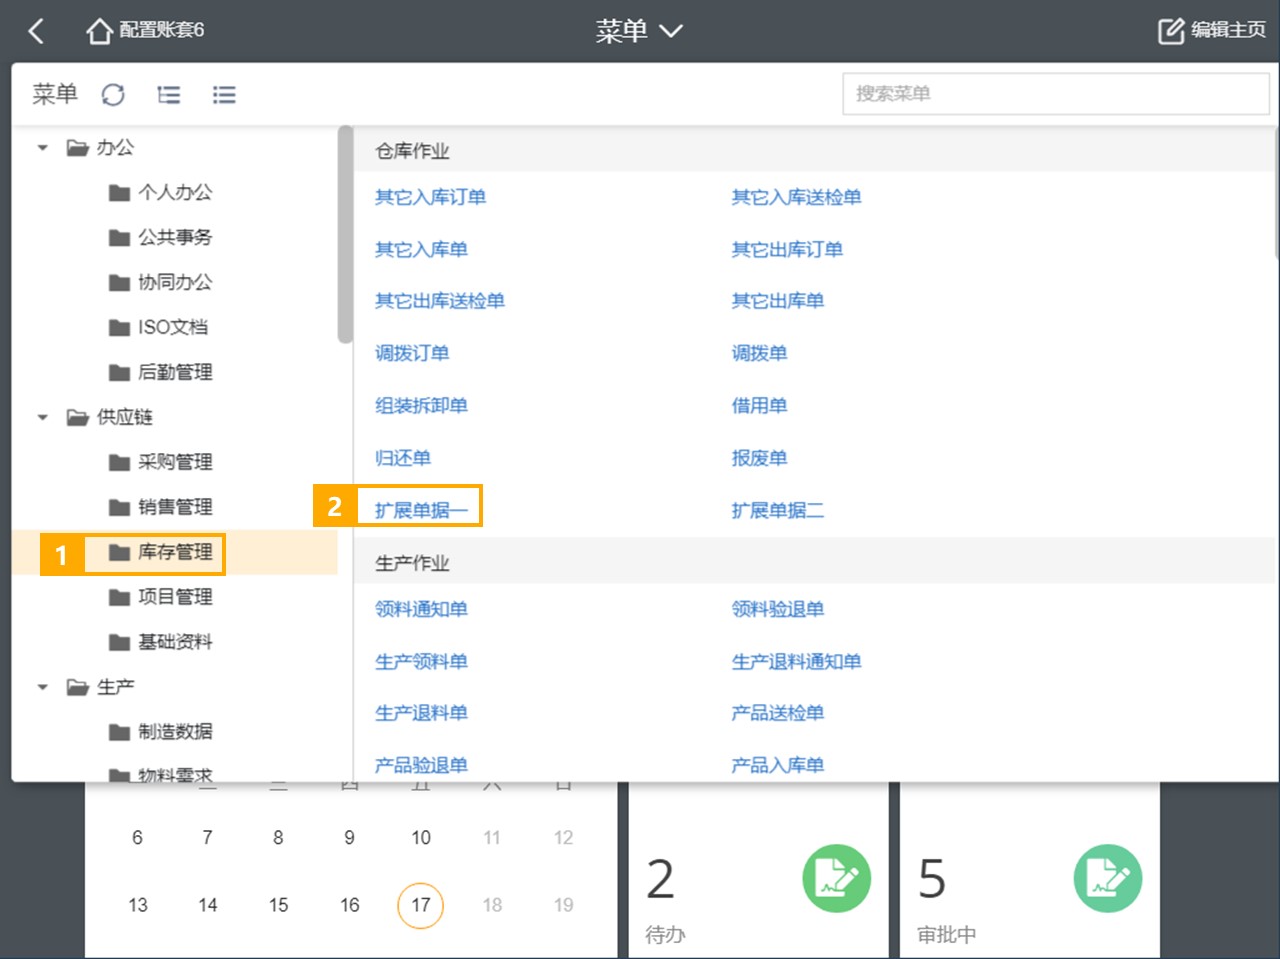Open the 归还单 link
The width and height of the screenshot is (1280, 959).
(x=403, y=458)
